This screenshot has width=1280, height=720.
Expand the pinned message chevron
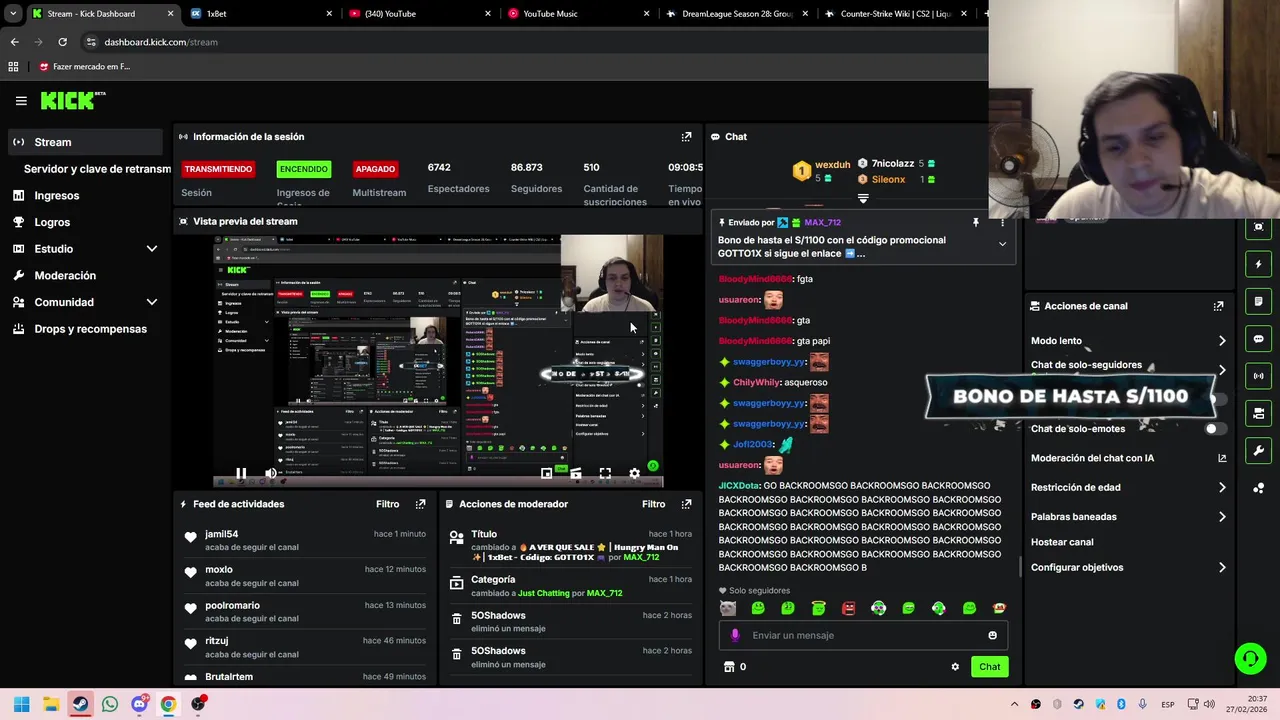point(1002,244)
